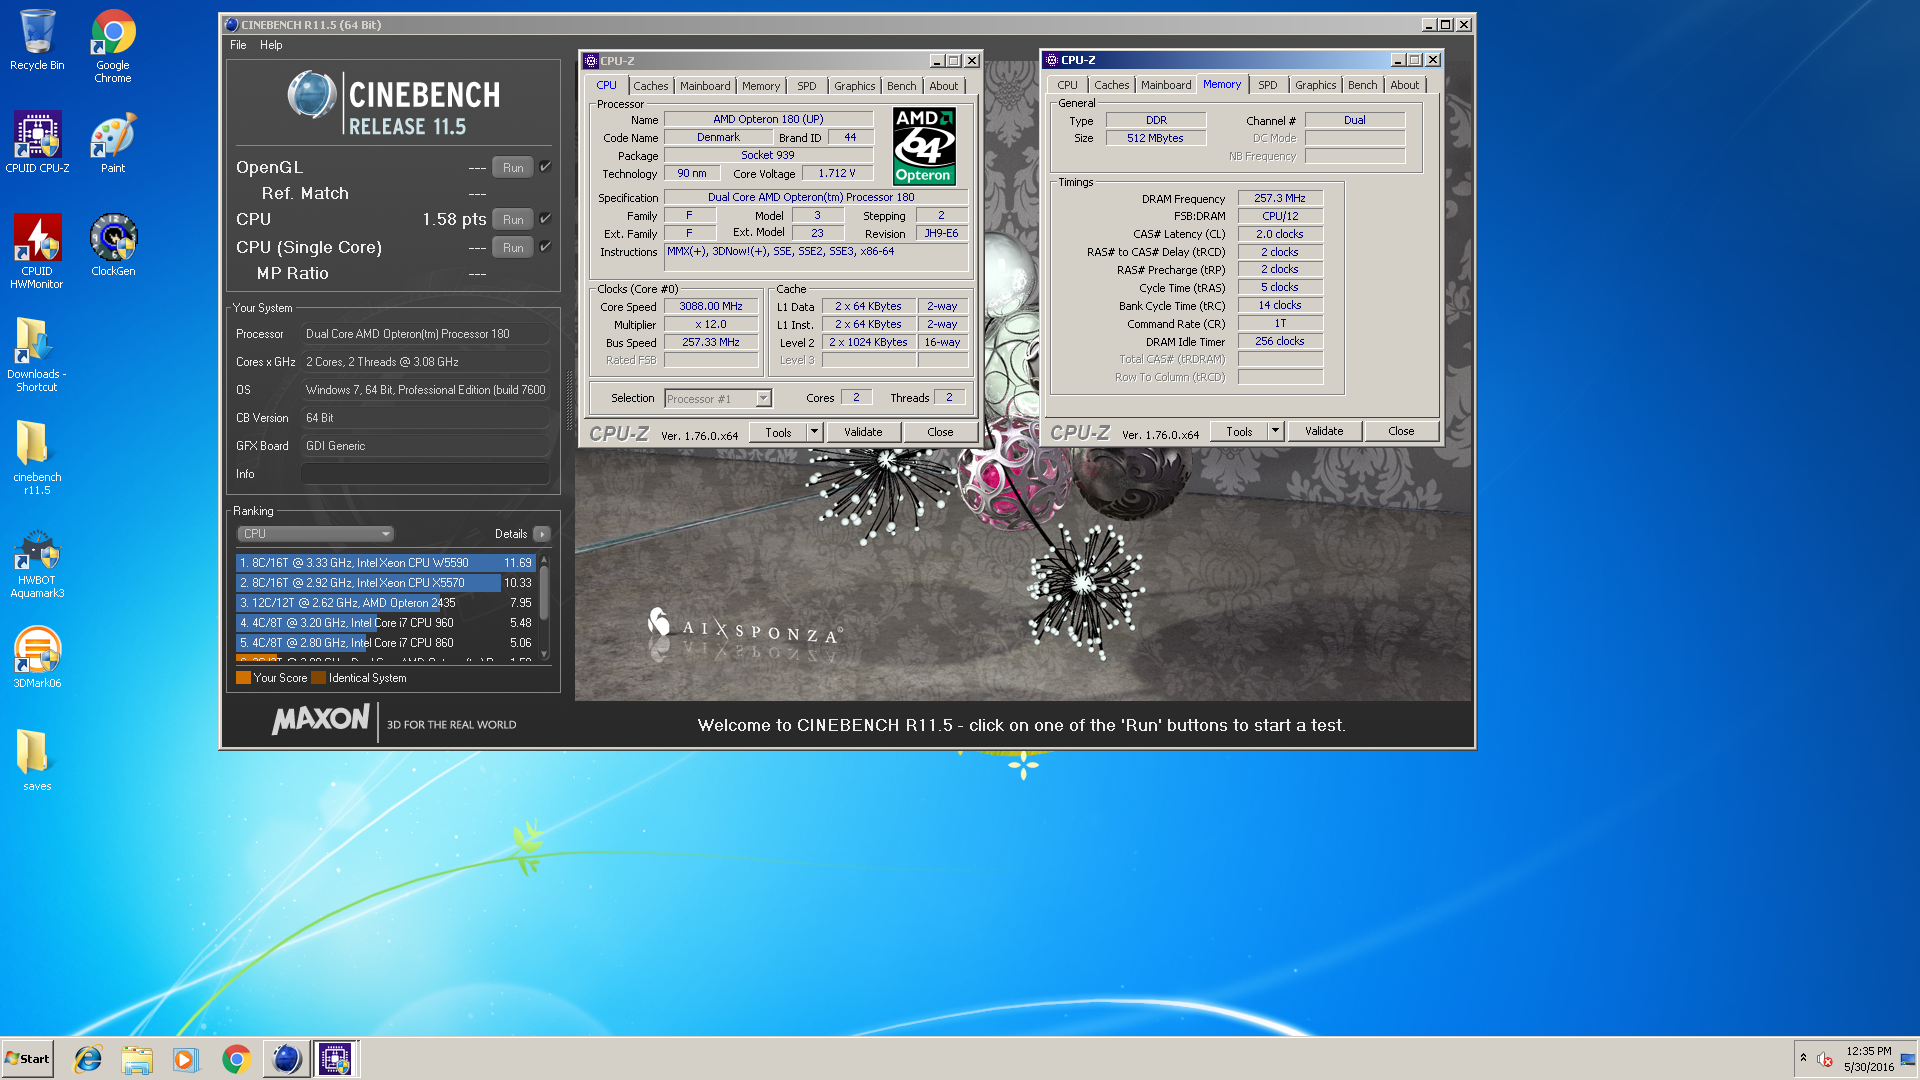Open the Cinebench File menu

point(238,45)
